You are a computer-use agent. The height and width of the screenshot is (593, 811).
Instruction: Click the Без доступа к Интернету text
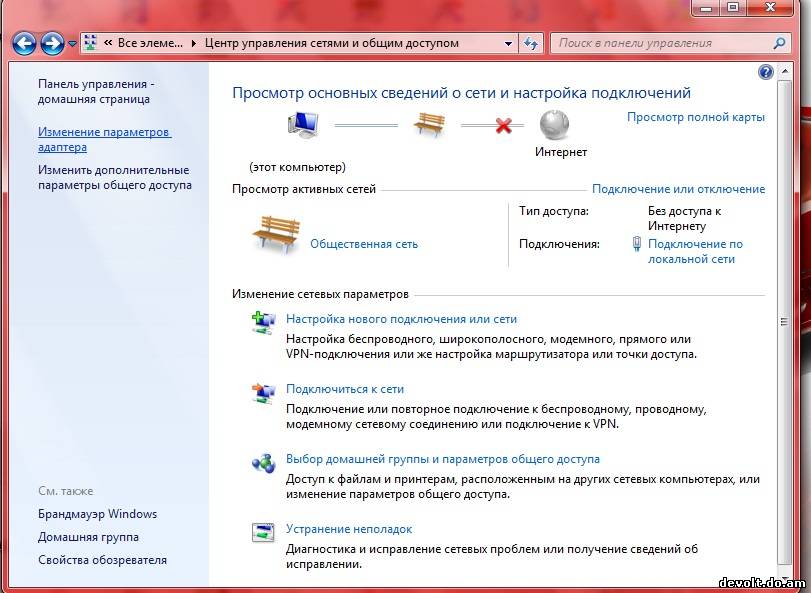[x=684, y=219]
